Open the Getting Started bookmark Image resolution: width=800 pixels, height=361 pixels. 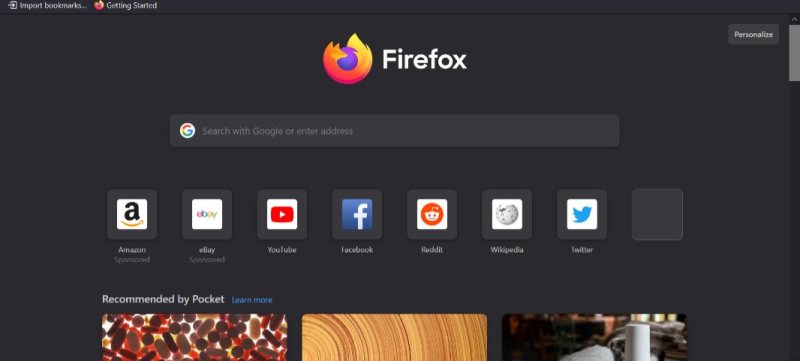click(x=126, y=6)
